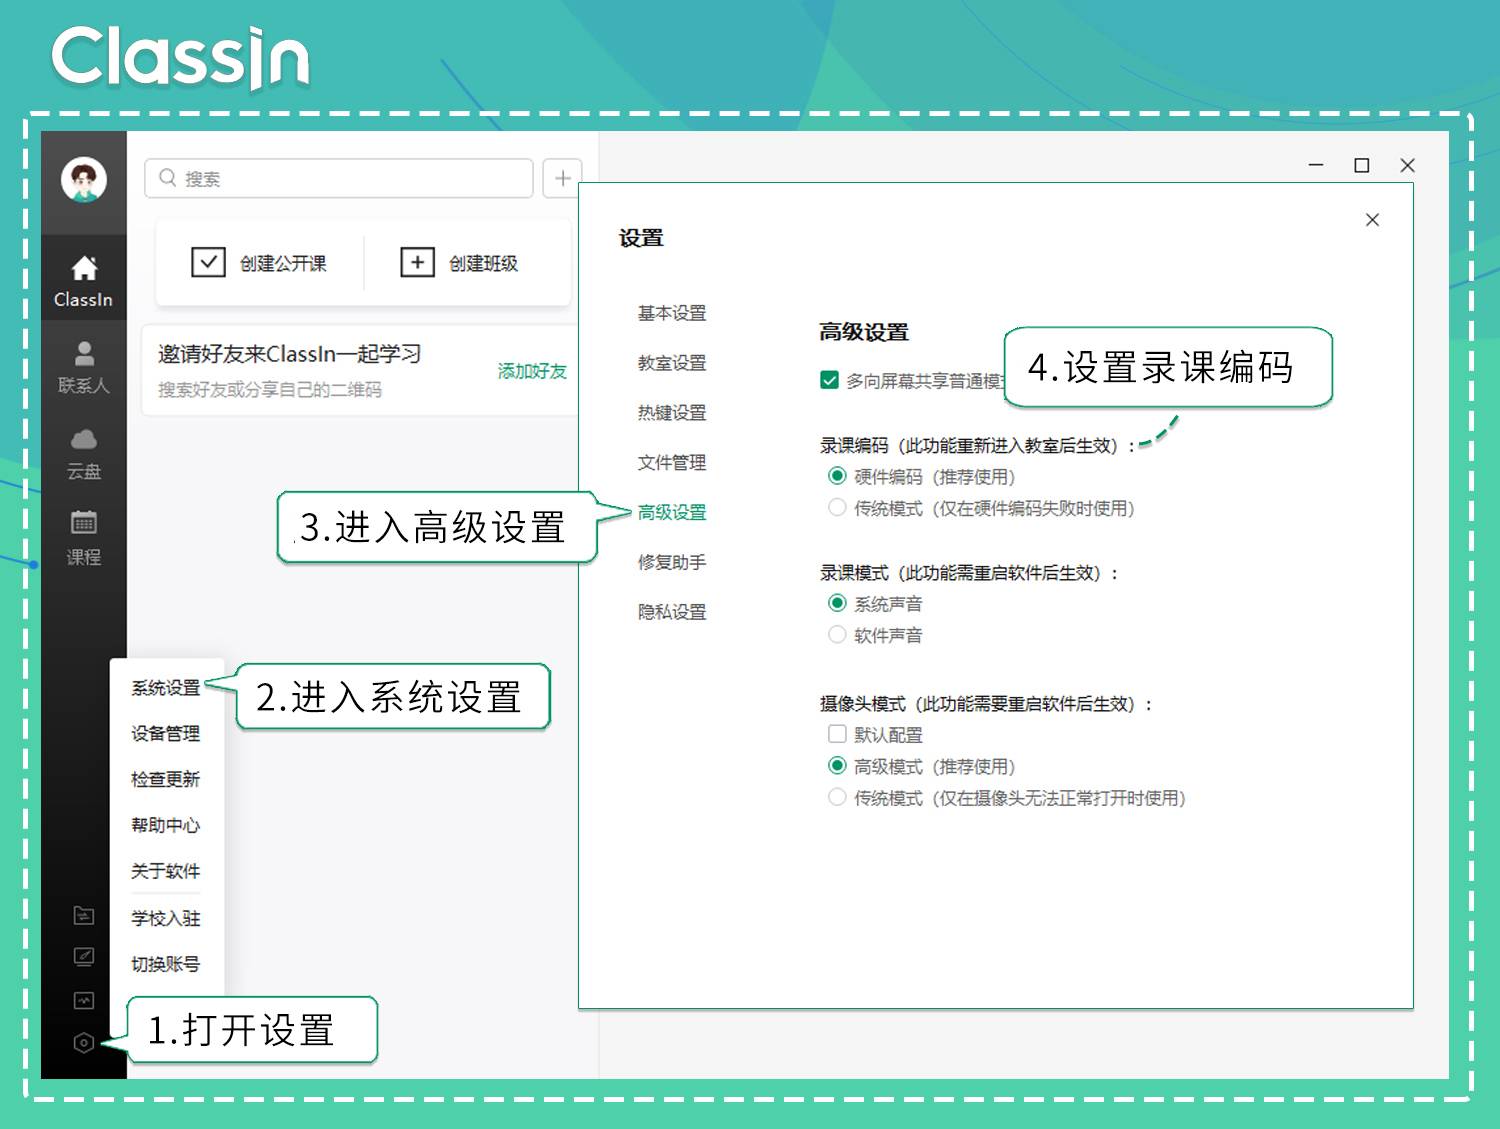Open the 文件管理 settings tab
This screenshot has width=1500, height=1129.
[x=672, y=463]
